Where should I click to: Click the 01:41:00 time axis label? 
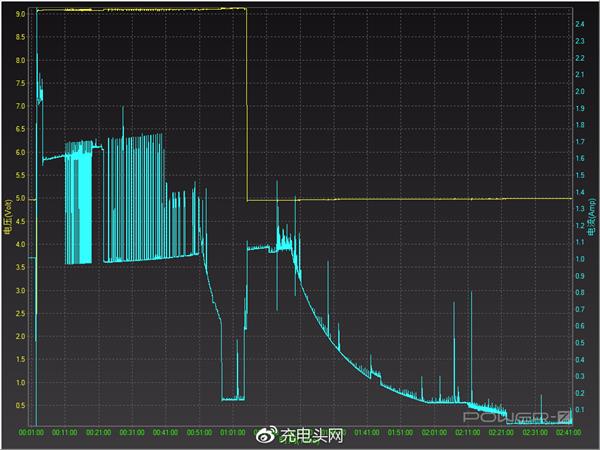click(367, 433)
